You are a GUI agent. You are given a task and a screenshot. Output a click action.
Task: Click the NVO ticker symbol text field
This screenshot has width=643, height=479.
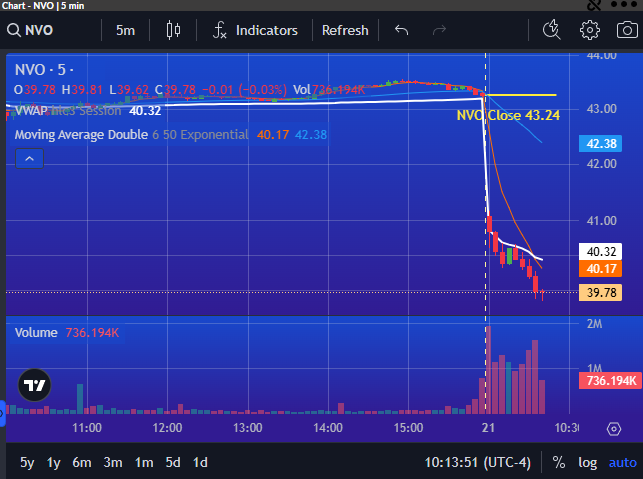[x=39, y=30]
